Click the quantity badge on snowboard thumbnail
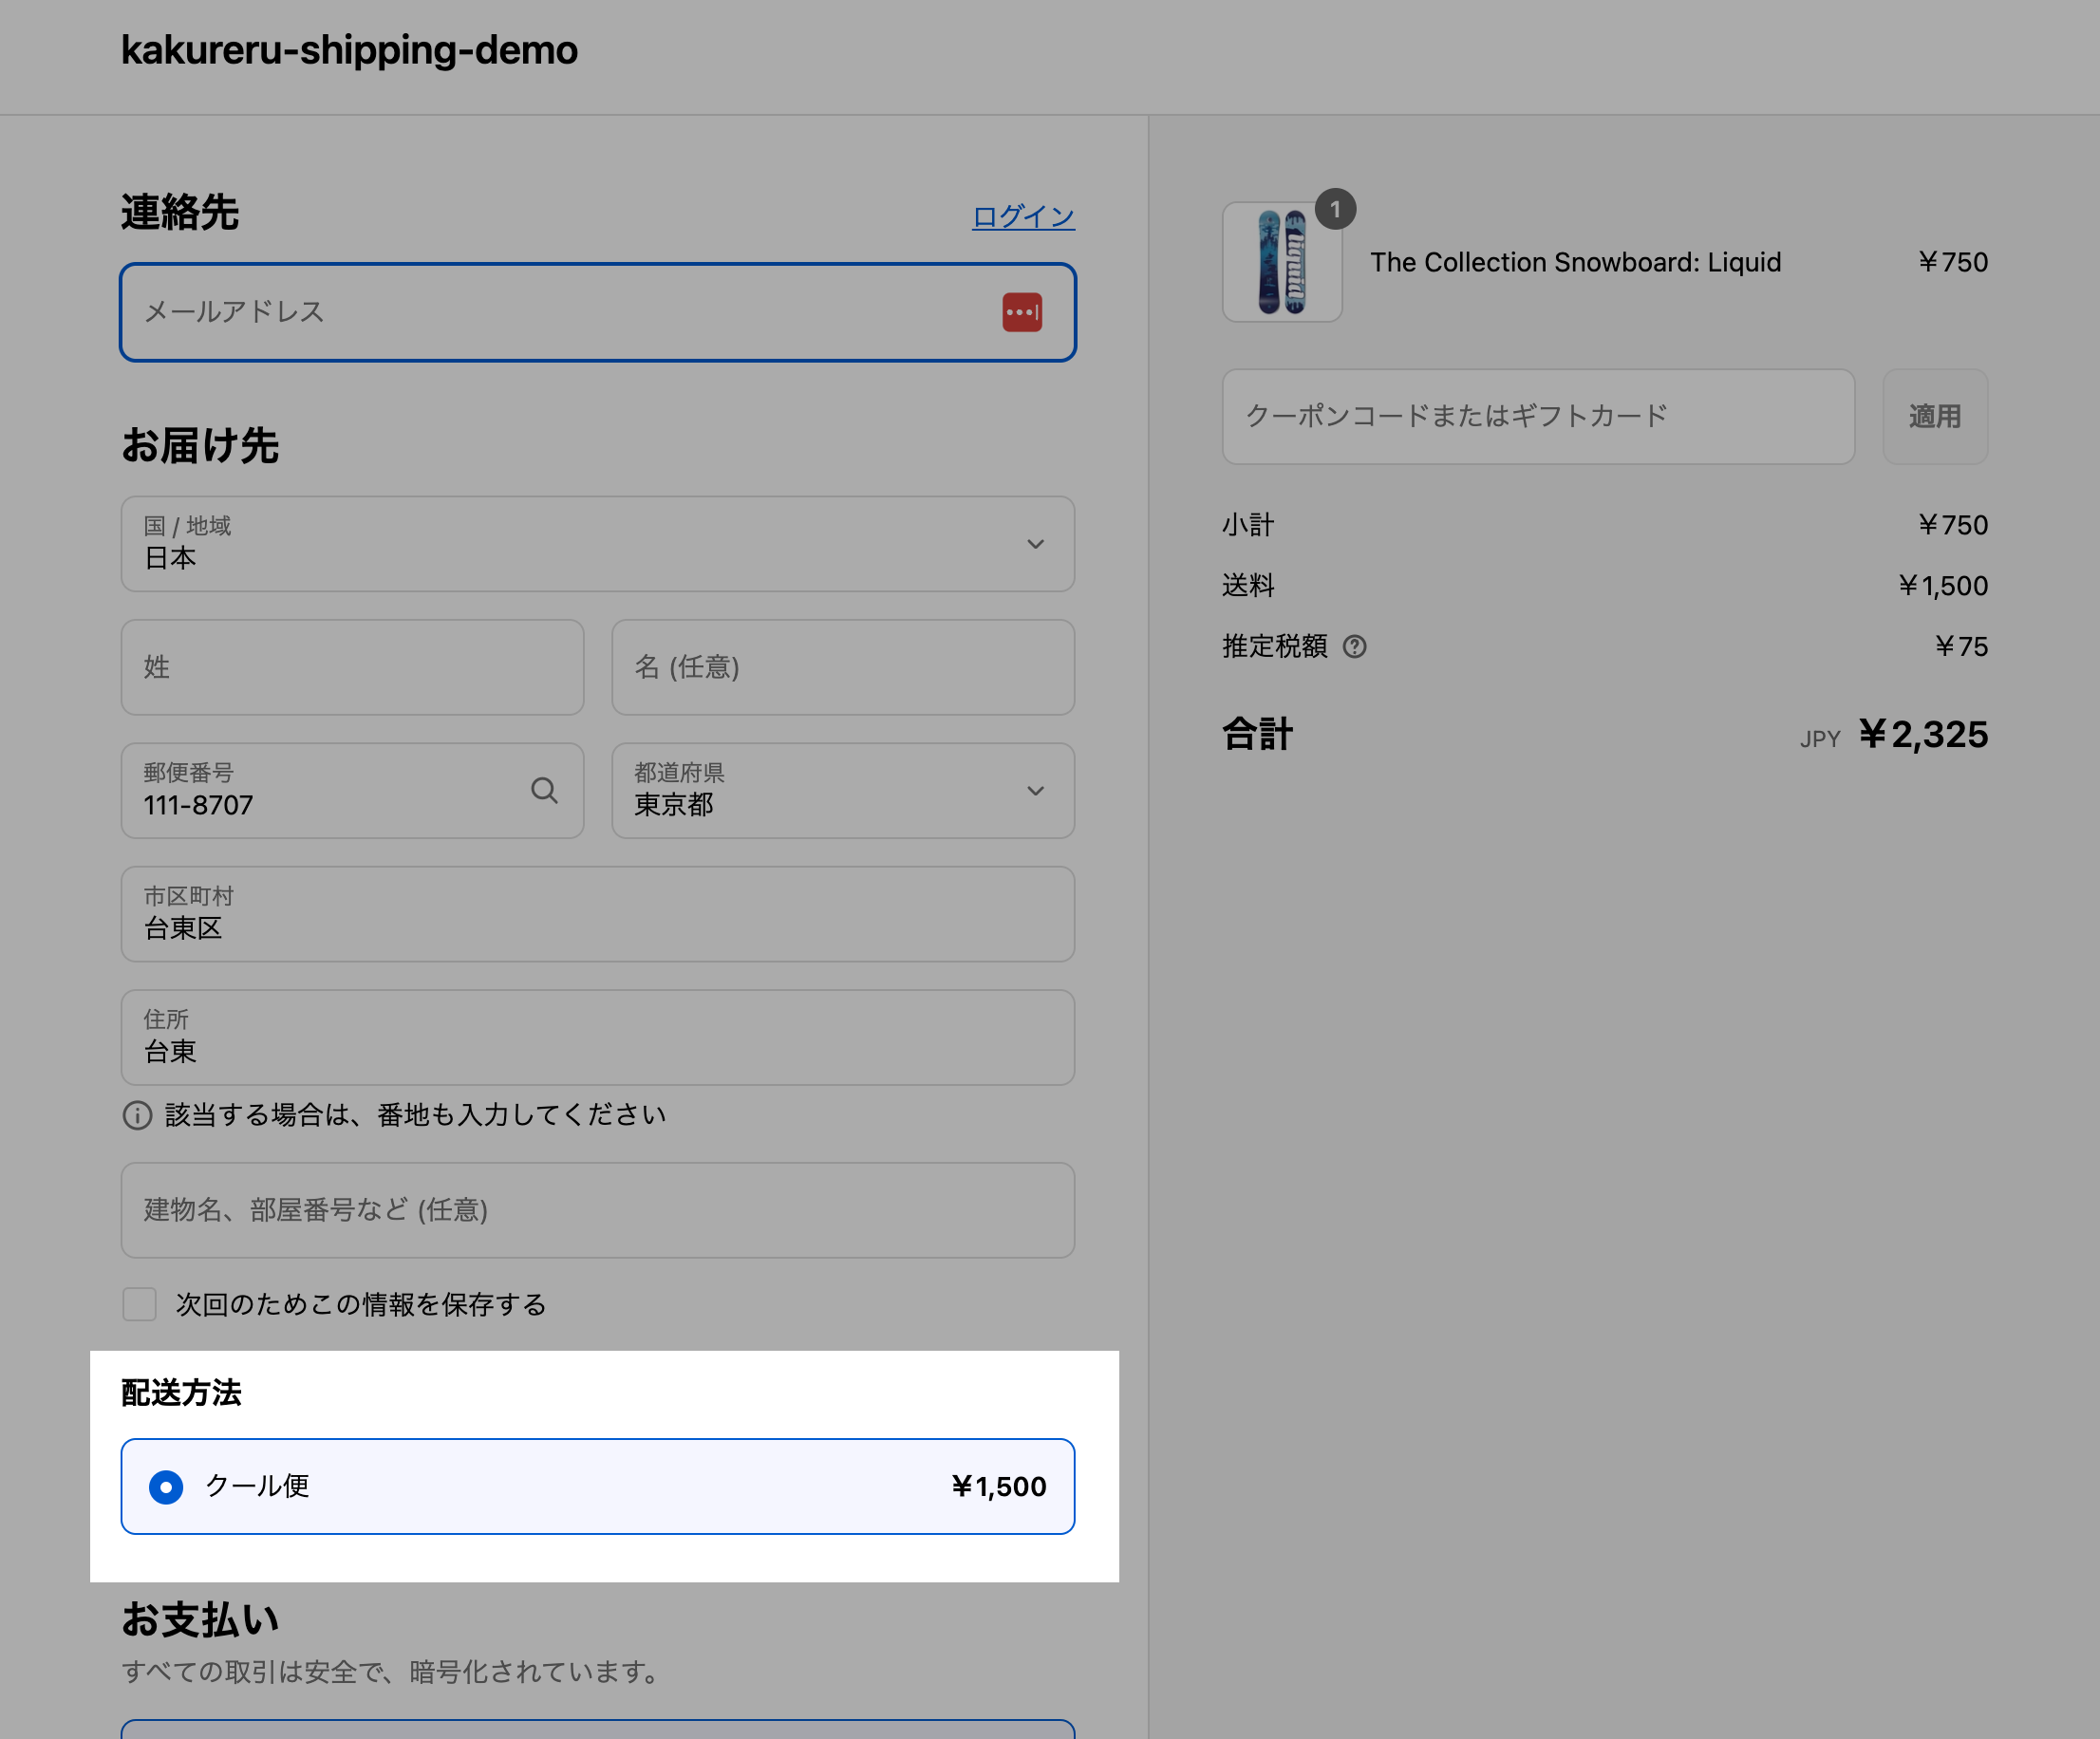2100x1739 pixels. 1335,210
